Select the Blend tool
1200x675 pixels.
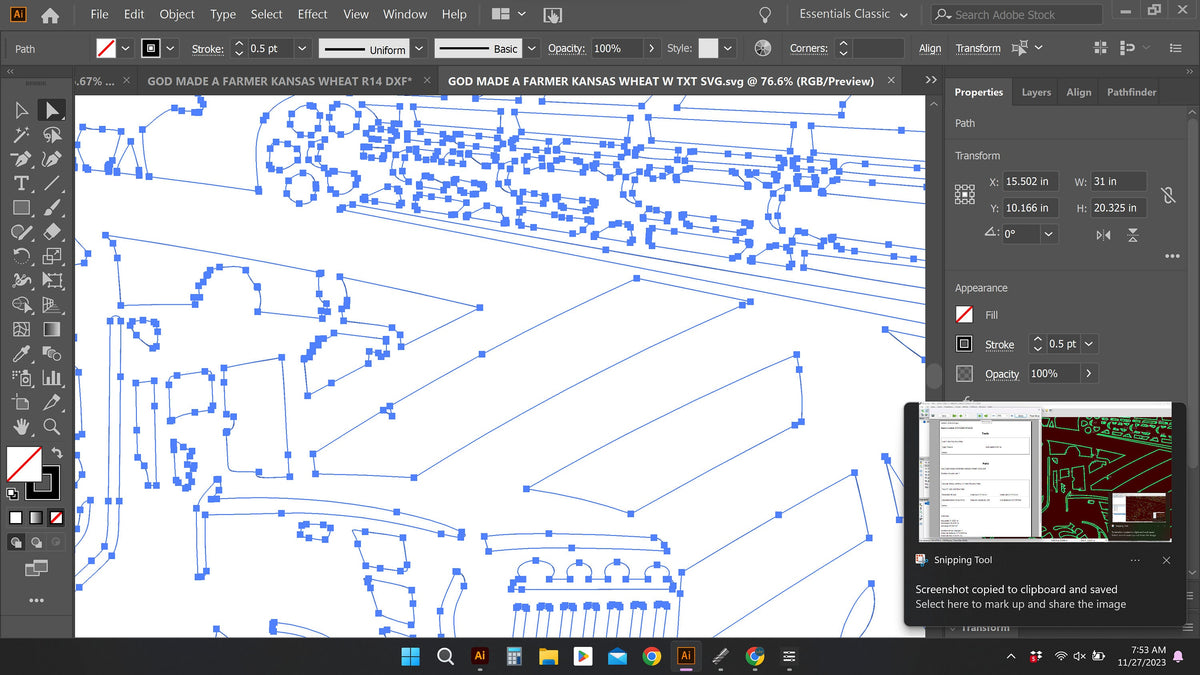(x=52, y=354)
